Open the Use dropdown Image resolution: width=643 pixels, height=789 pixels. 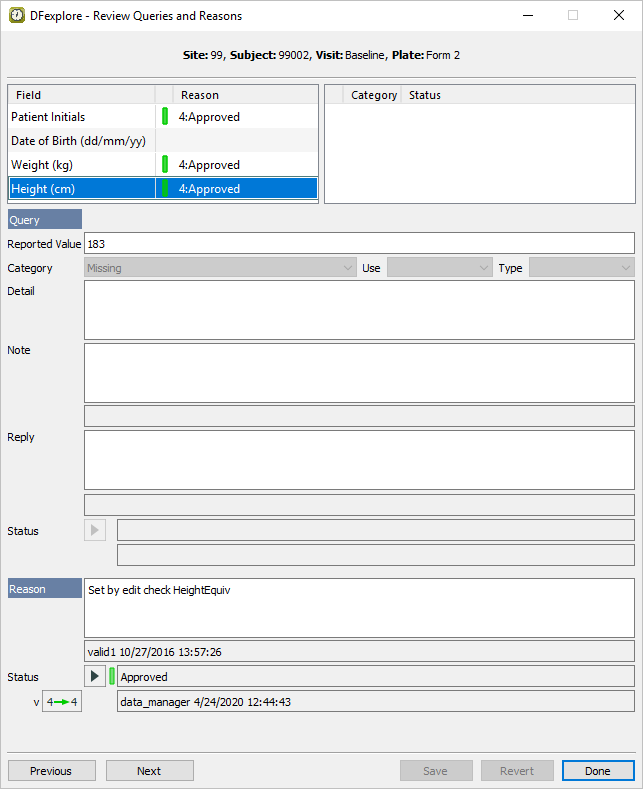coord(440,268)
